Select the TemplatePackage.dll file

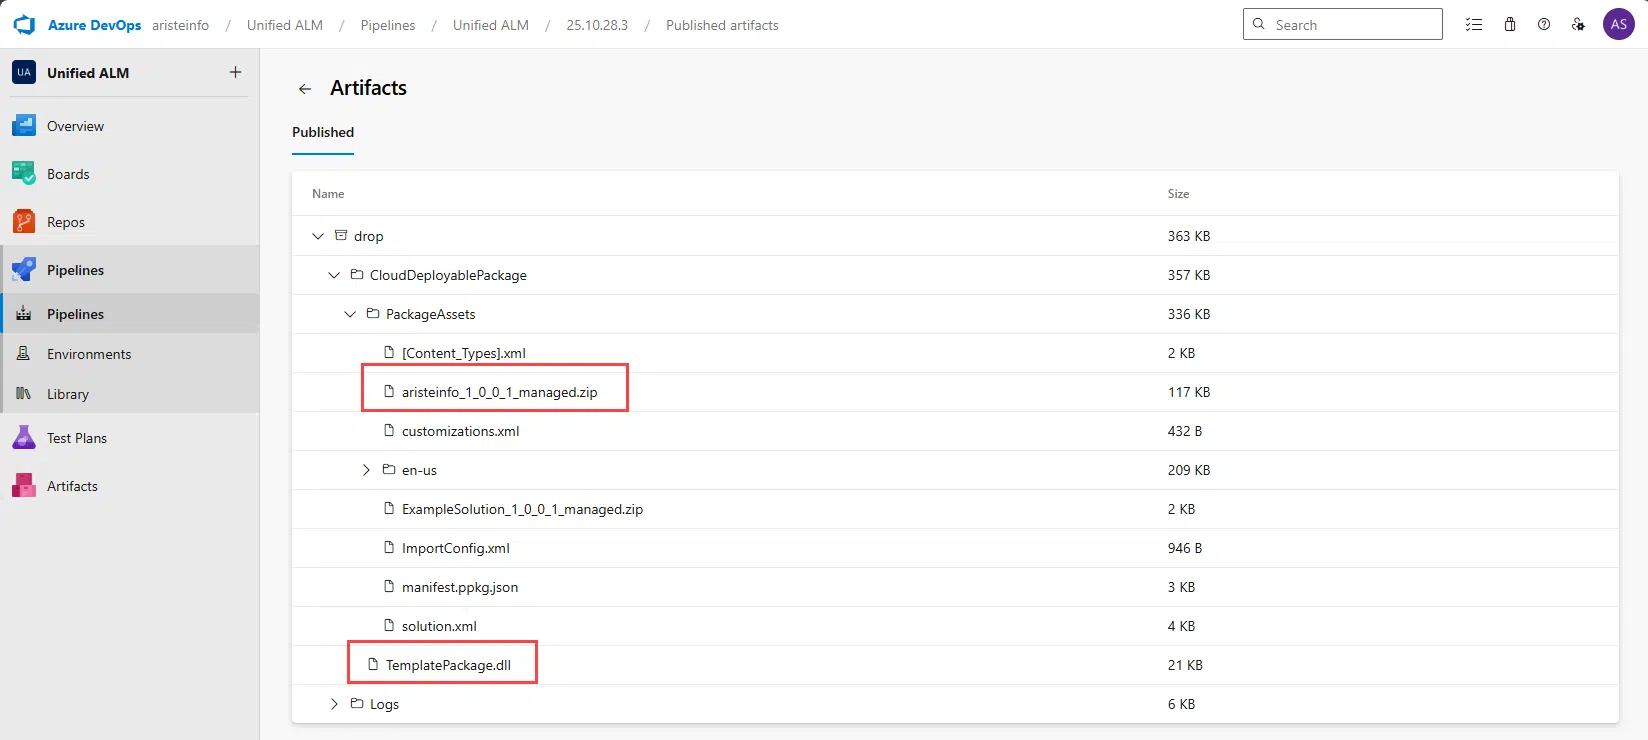[x=448, y=665]
